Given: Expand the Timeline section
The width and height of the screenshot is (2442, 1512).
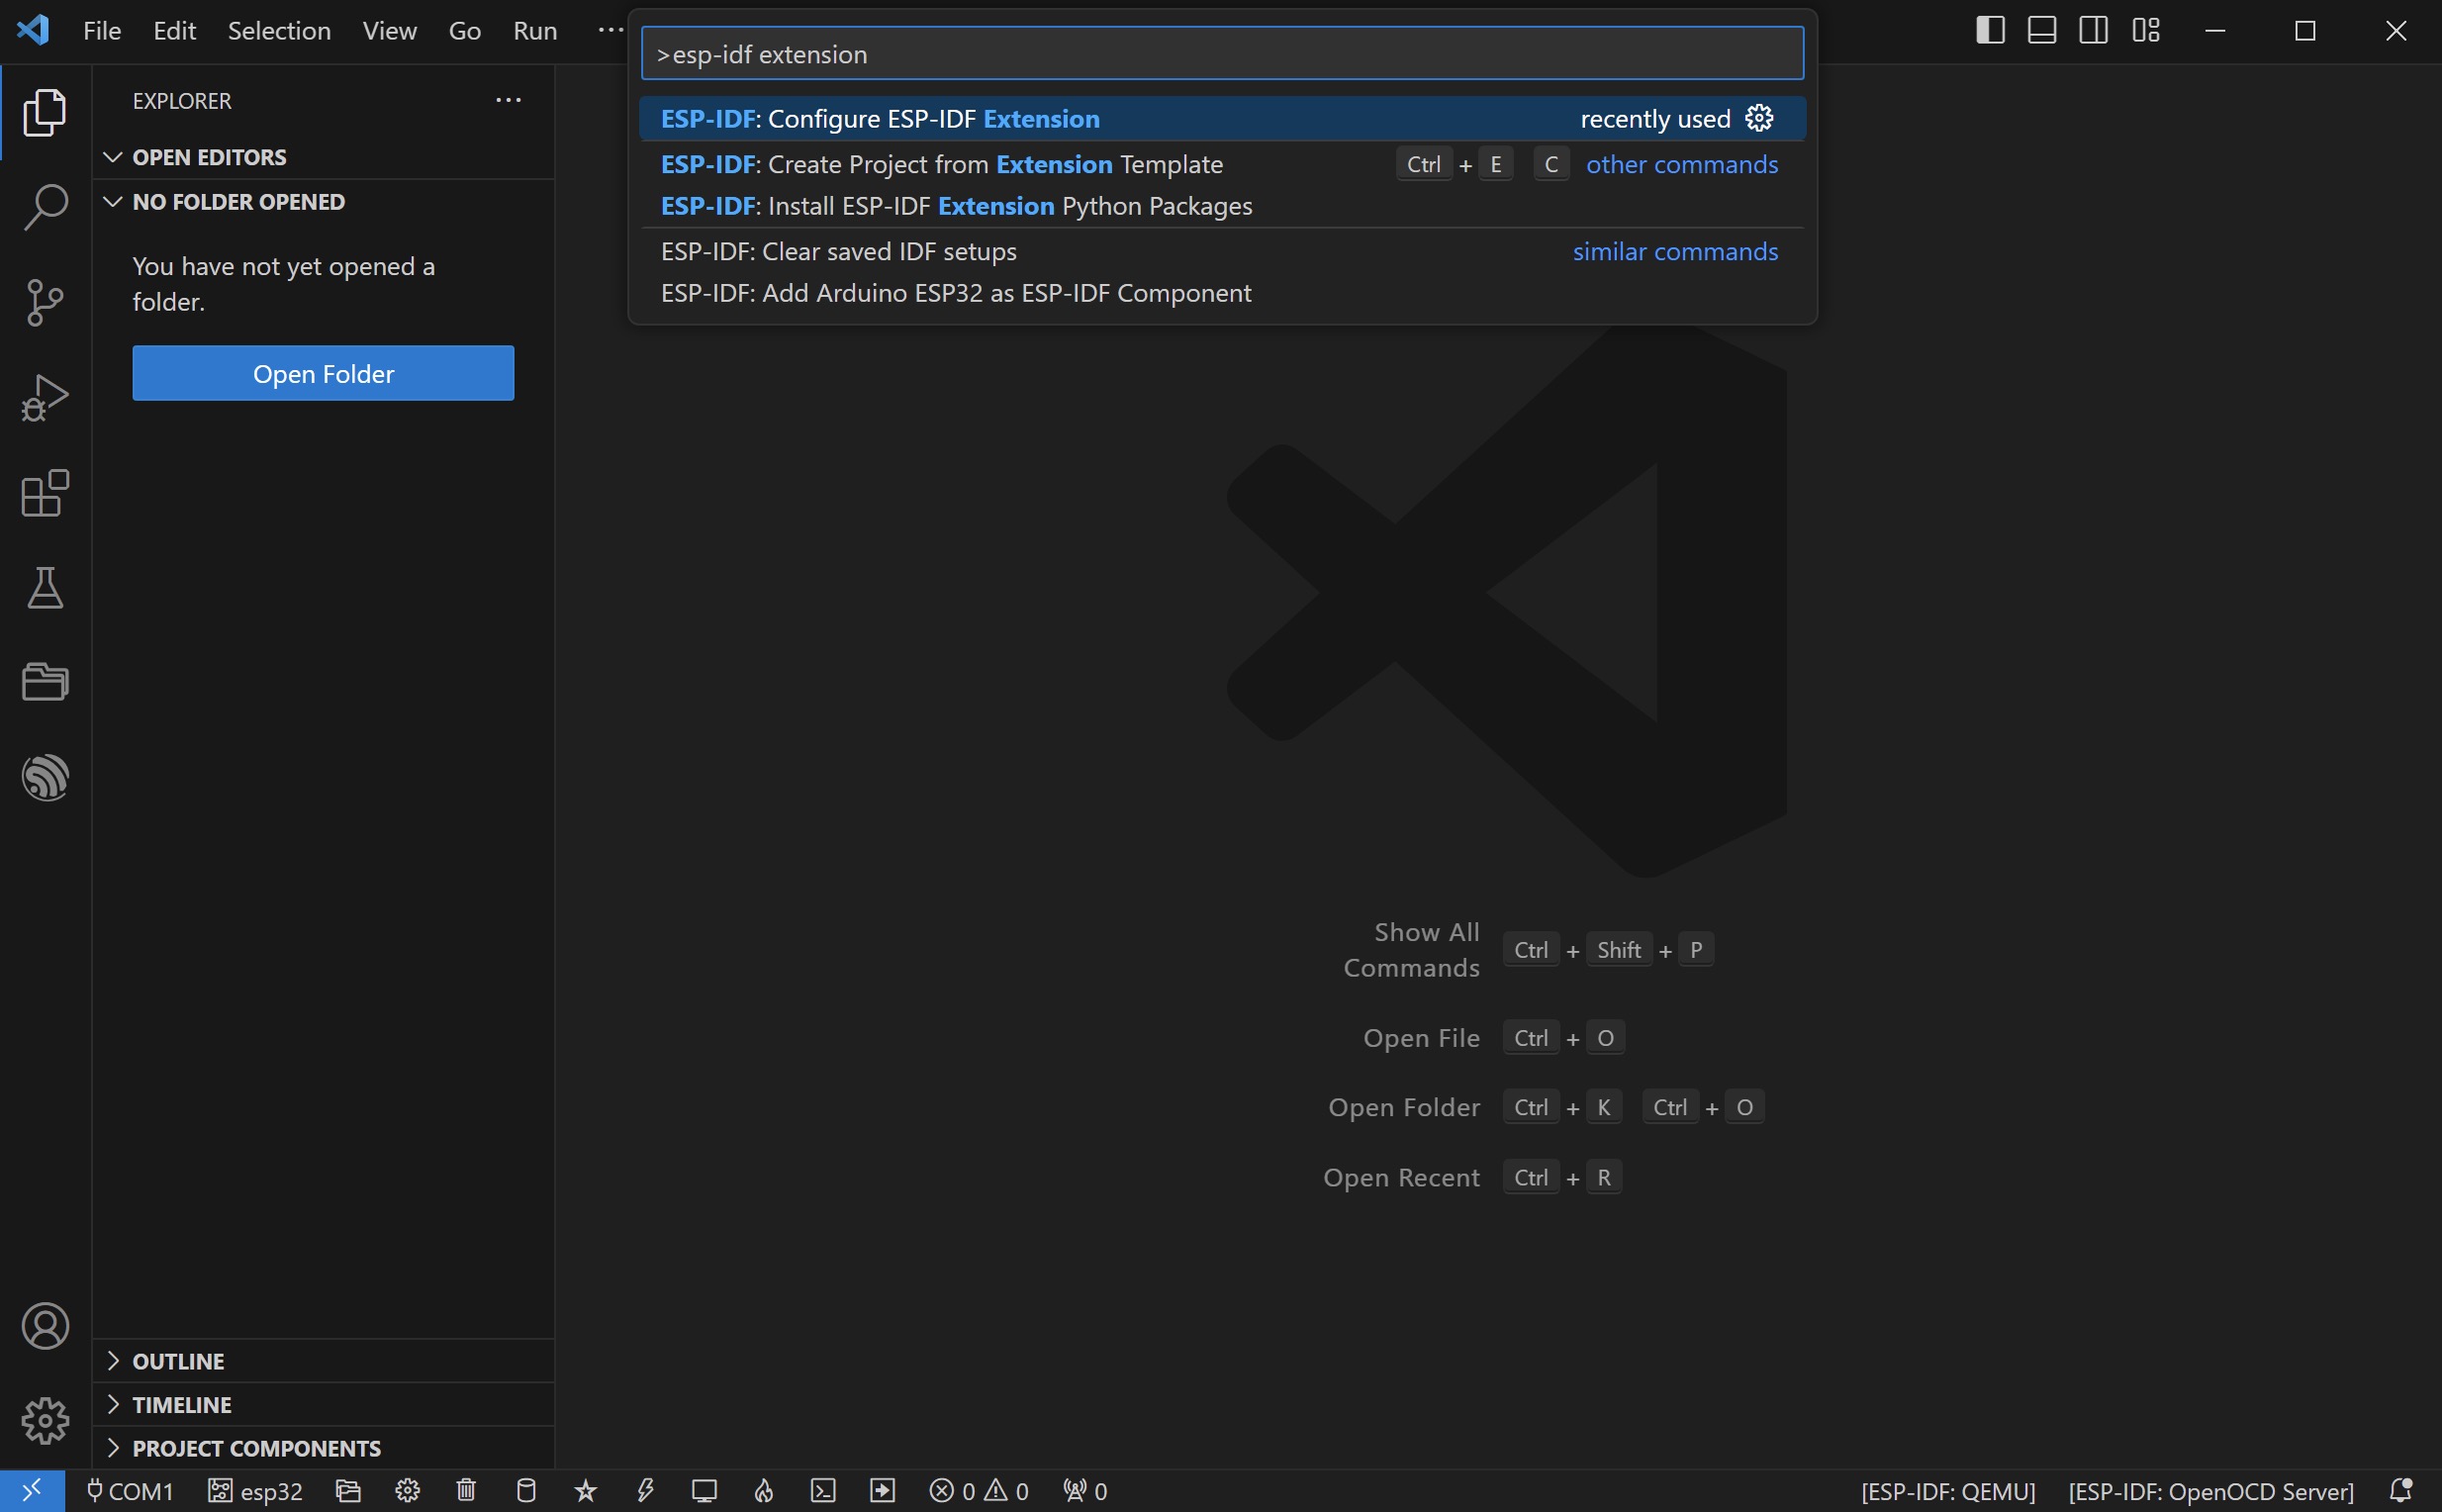Looking at the screenshot, I should coord(324,1405).
